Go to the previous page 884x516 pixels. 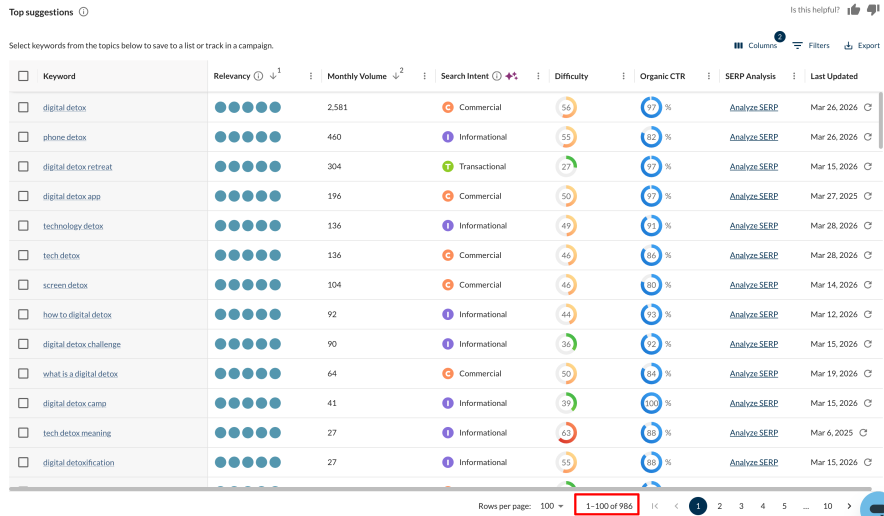point(676,506)
